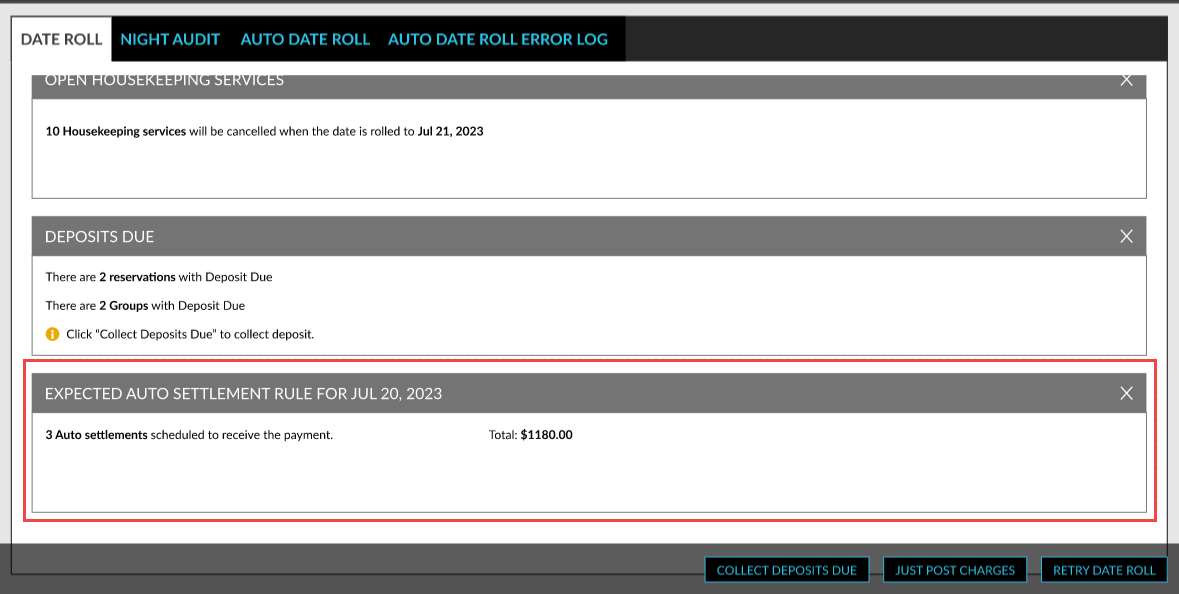Click the Collect Deposits Due button
This screenshot has width=1179, height=594.
(787, 569)
